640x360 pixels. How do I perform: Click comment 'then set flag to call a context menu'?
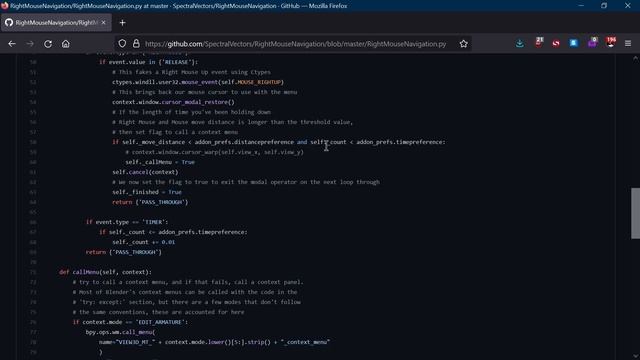pos(175,132)
